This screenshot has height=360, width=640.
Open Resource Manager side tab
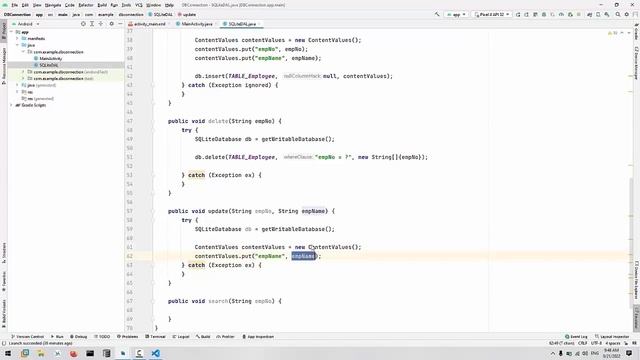4,65
